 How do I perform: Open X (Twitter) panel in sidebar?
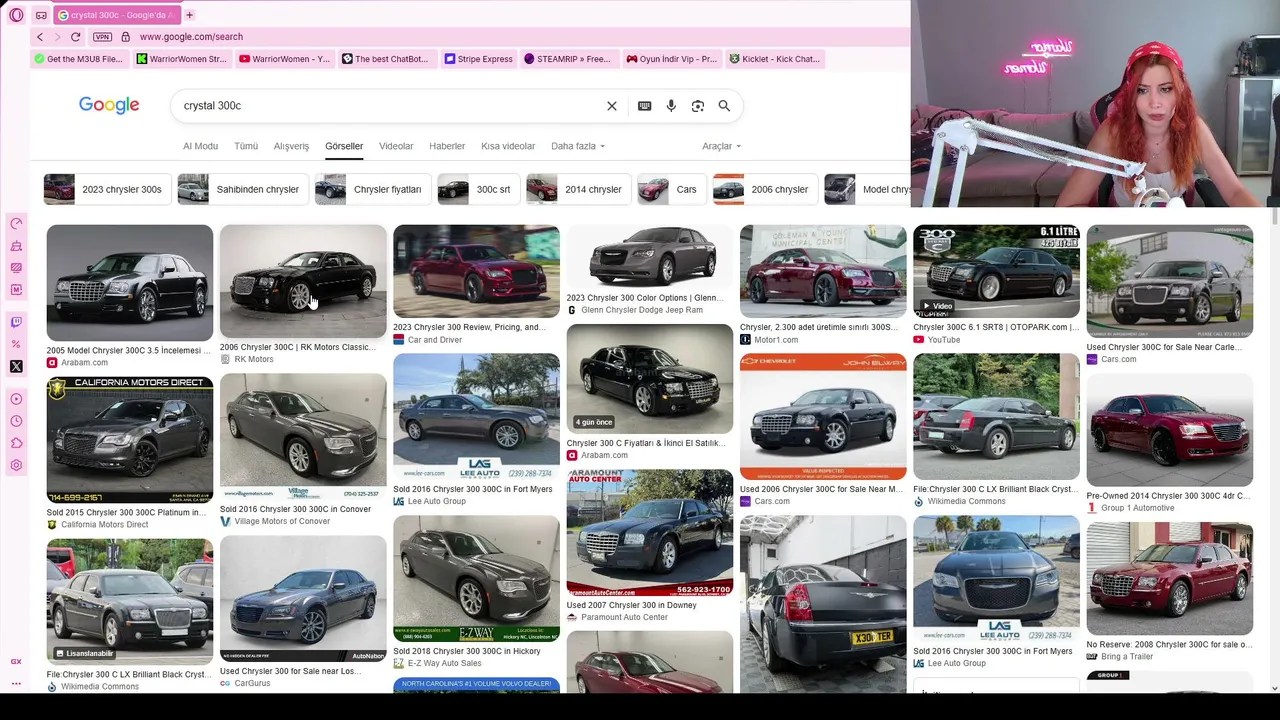pyautogui.click(x=16, y=367)
